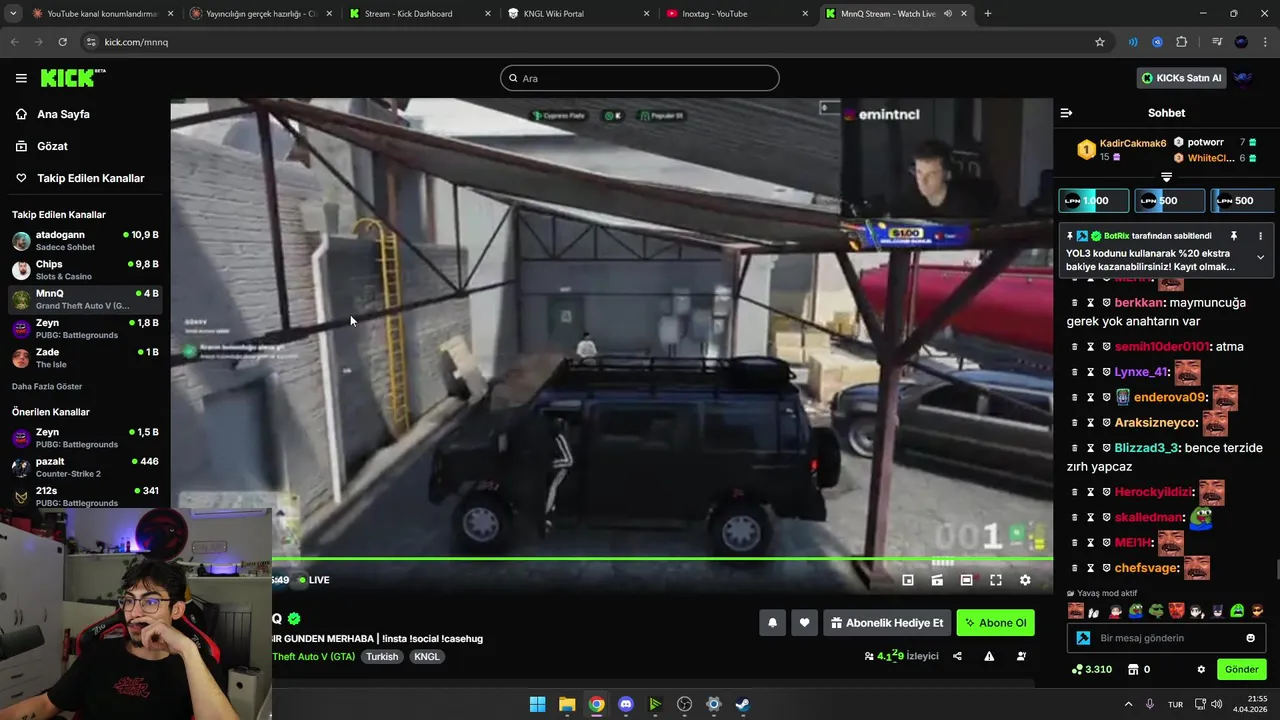1280x720 pixels.
Task: Open Gözat in the sidebar
Action: point(52,146)
